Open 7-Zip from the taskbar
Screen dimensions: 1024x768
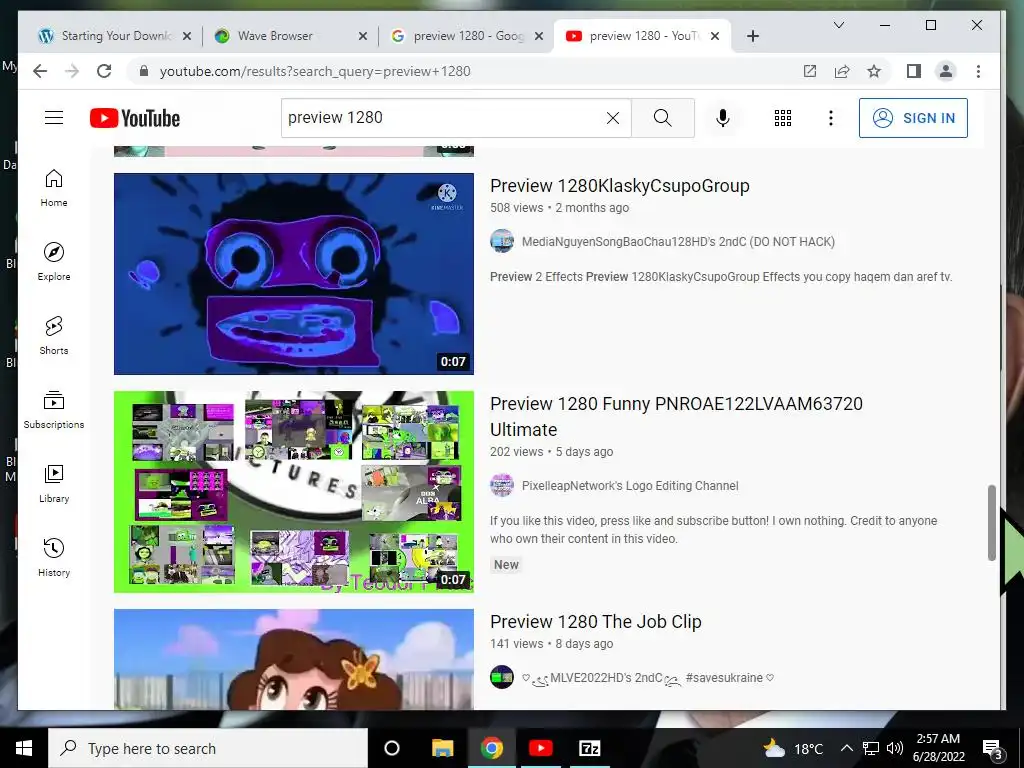pyautogui.click(x=589, y=748)
